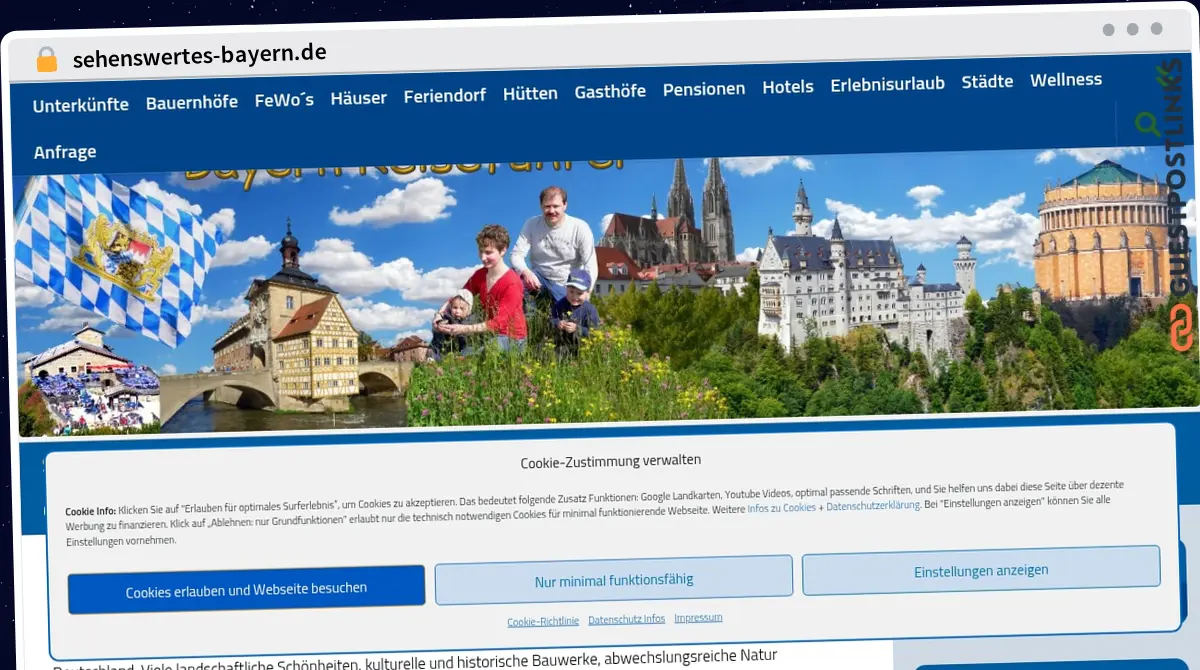Open the Unterkünfte navigation menu
The width and height of the screenshot is (1200, 670).
pos(80,104)
